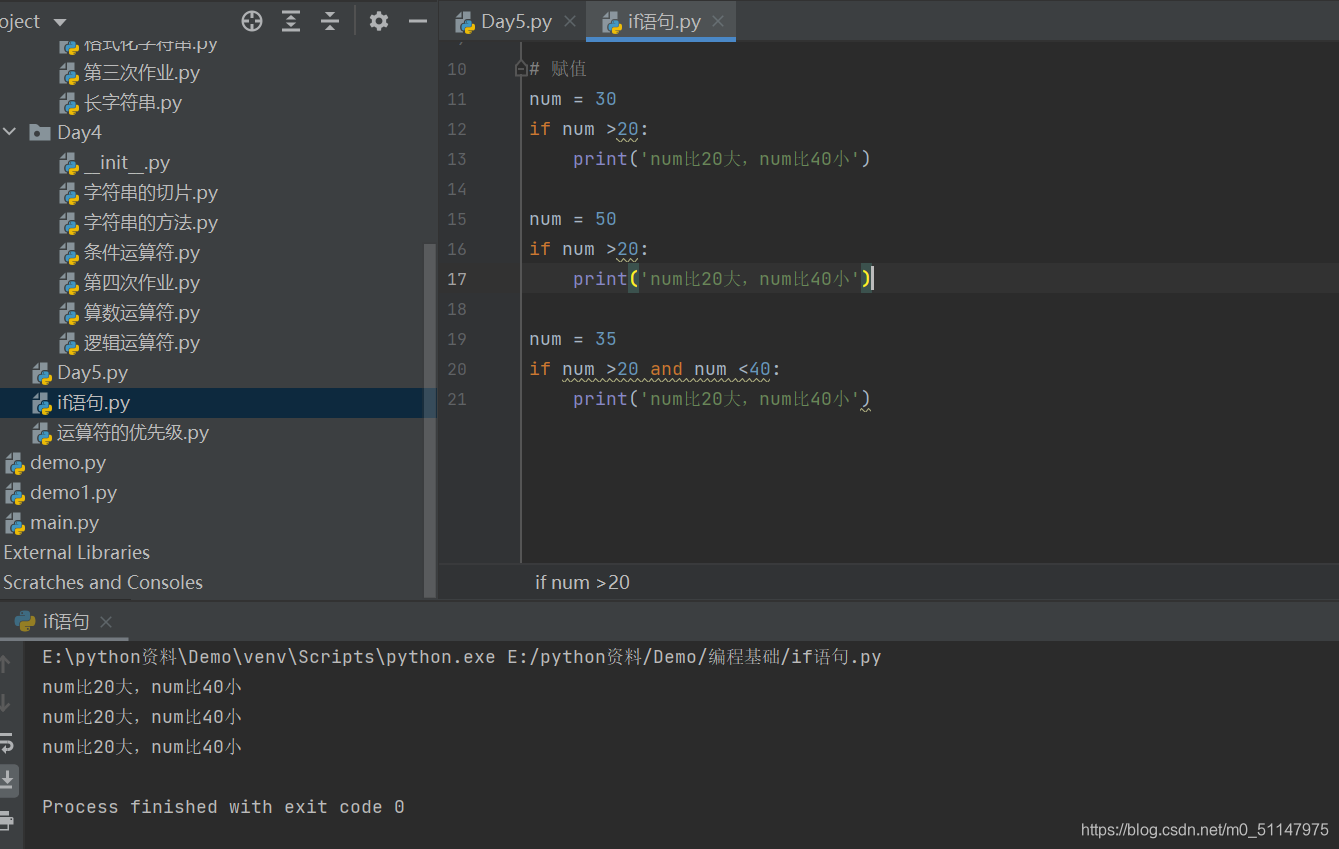Click the Day4 folder icon
The height and width of the screenshot is (849, 1339).
[x=40, y=132]
